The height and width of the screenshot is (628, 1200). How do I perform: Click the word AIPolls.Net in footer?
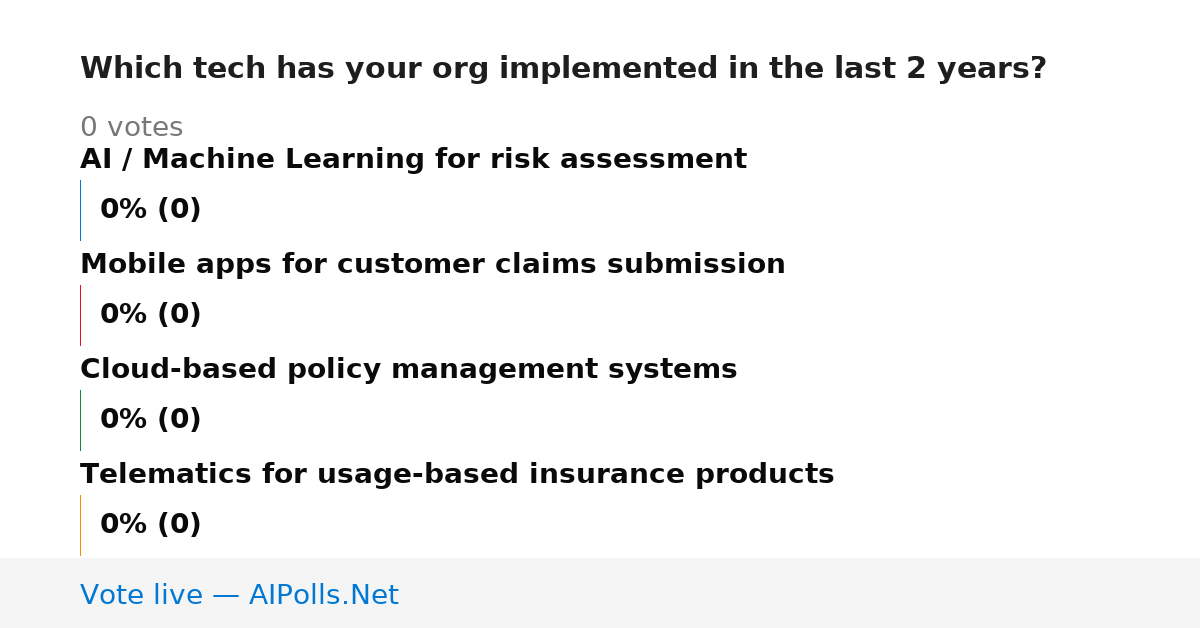pos(323,596)
